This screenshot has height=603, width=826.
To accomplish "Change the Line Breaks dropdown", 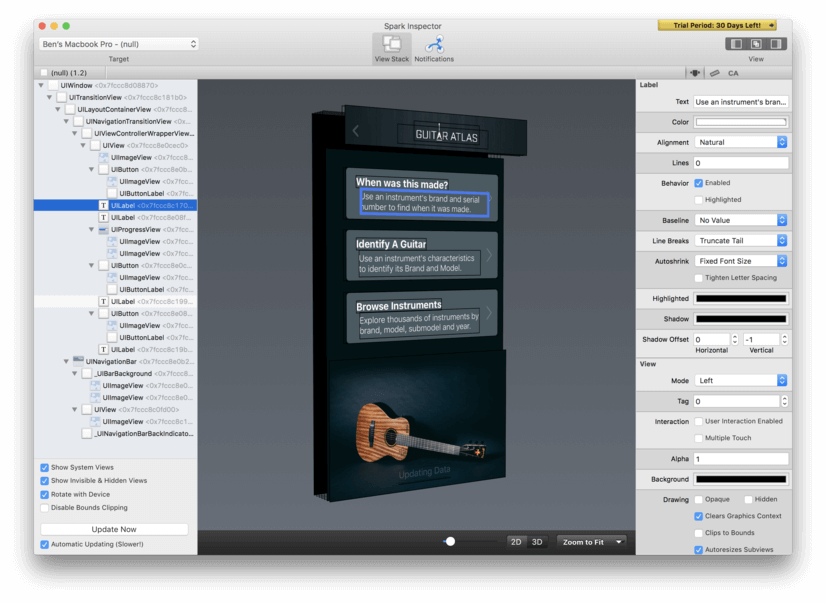I will click(x=741, y=241).
